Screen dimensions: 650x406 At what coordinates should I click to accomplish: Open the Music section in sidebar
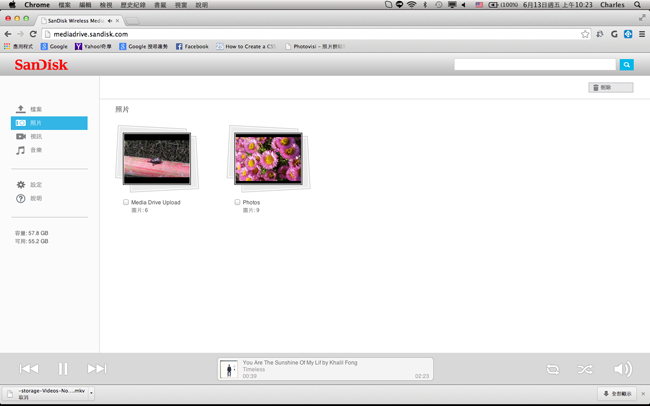coord(49,150)
